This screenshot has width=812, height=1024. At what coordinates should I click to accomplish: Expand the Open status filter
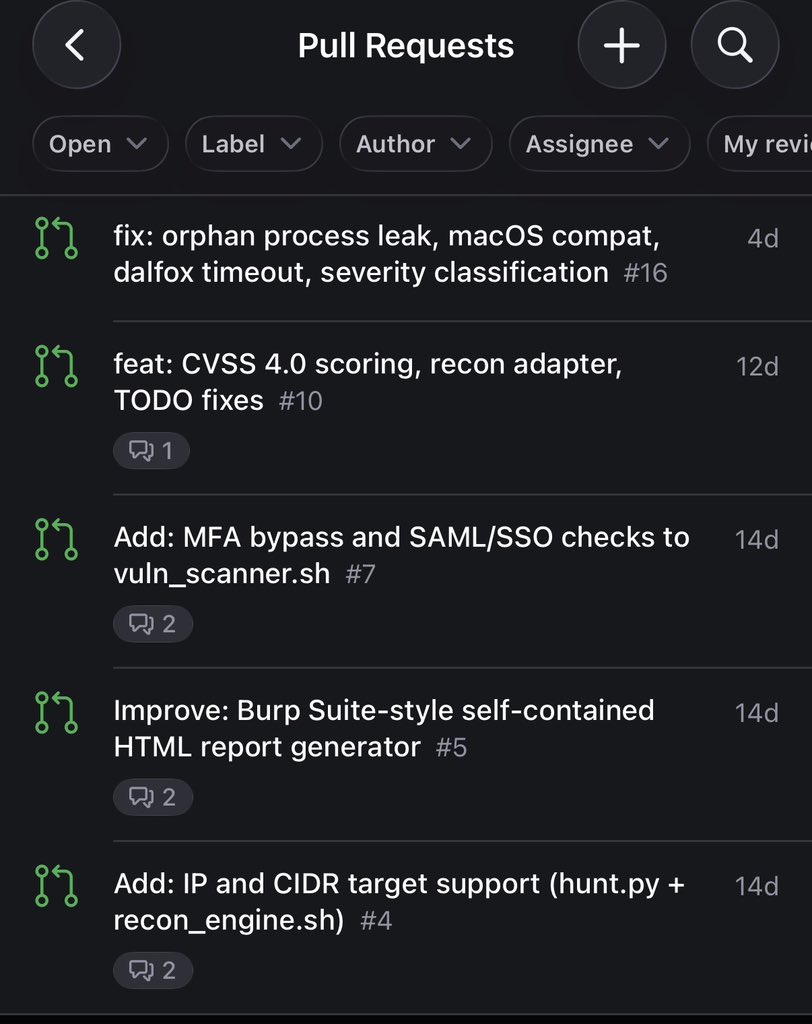tap(101, 144)
